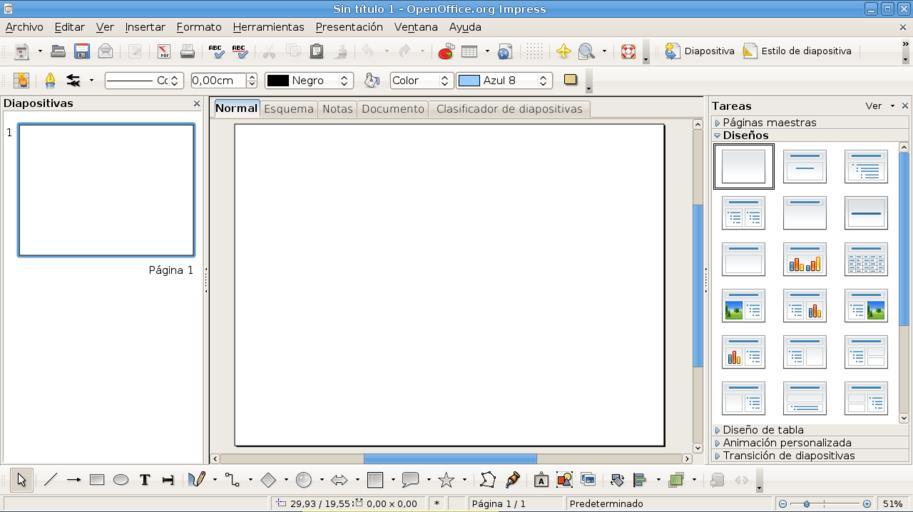Viewport: 913px width, 512px height.
Task: Open the Callouts shapes tool
Action: coord(410,480)
